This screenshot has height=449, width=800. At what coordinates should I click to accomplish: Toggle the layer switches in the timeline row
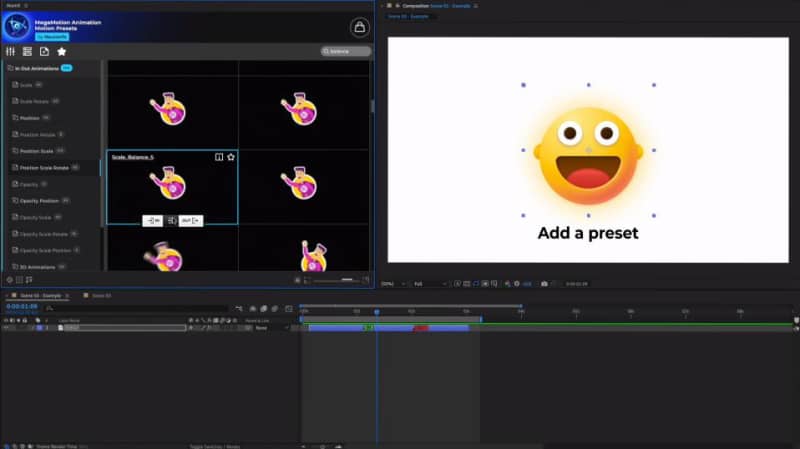point(219,328)
